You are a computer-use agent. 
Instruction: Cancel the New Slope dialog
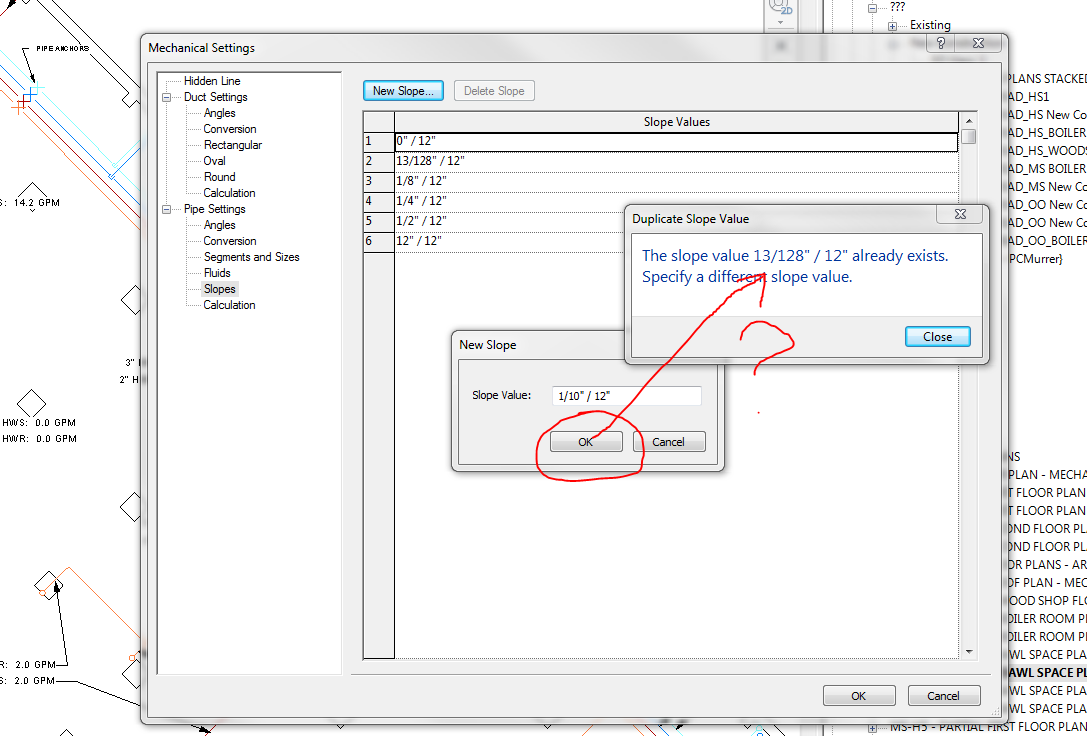(668, 441)
